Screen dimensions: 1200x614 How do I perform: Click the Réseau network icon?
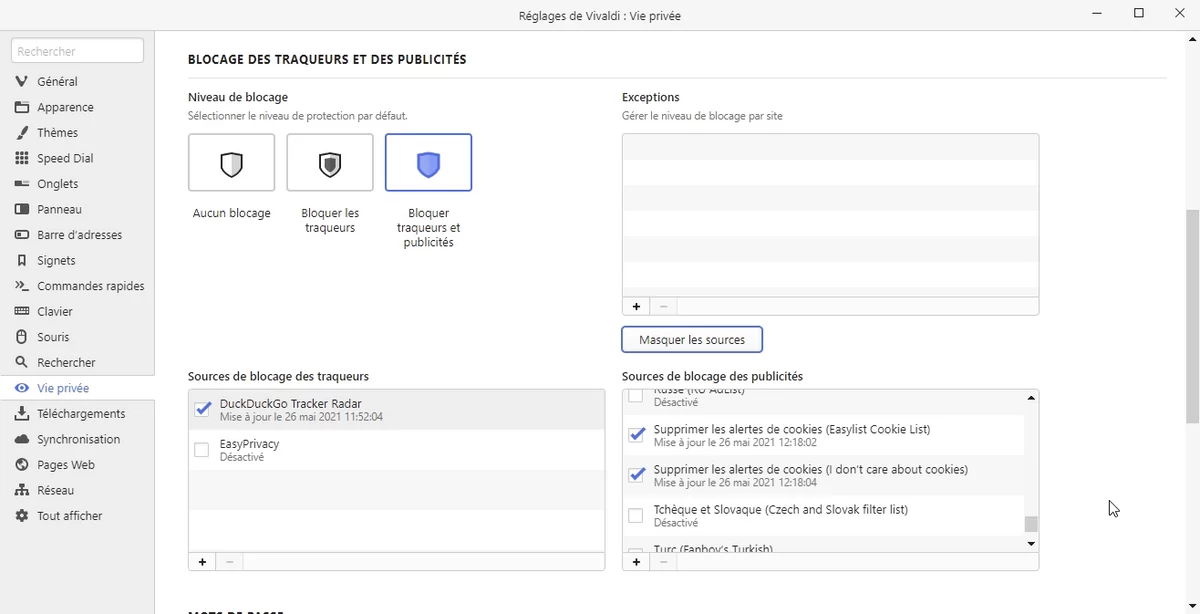coord(22,490)
